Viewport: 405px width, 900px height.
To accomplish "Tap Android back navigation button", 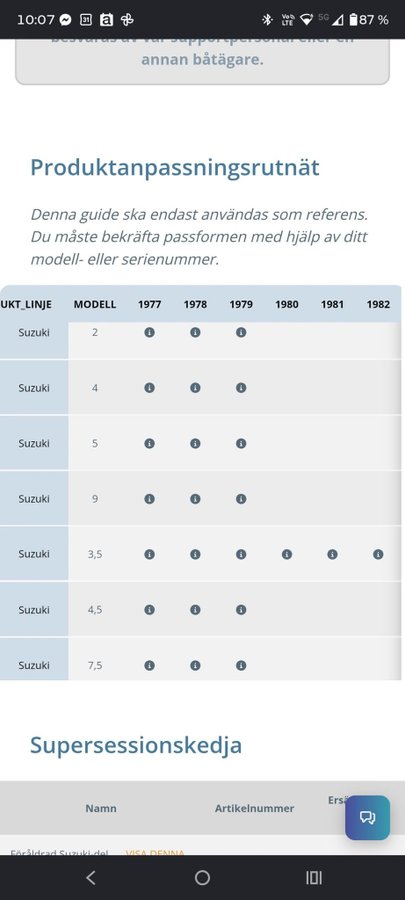I will tap(91, 878).
